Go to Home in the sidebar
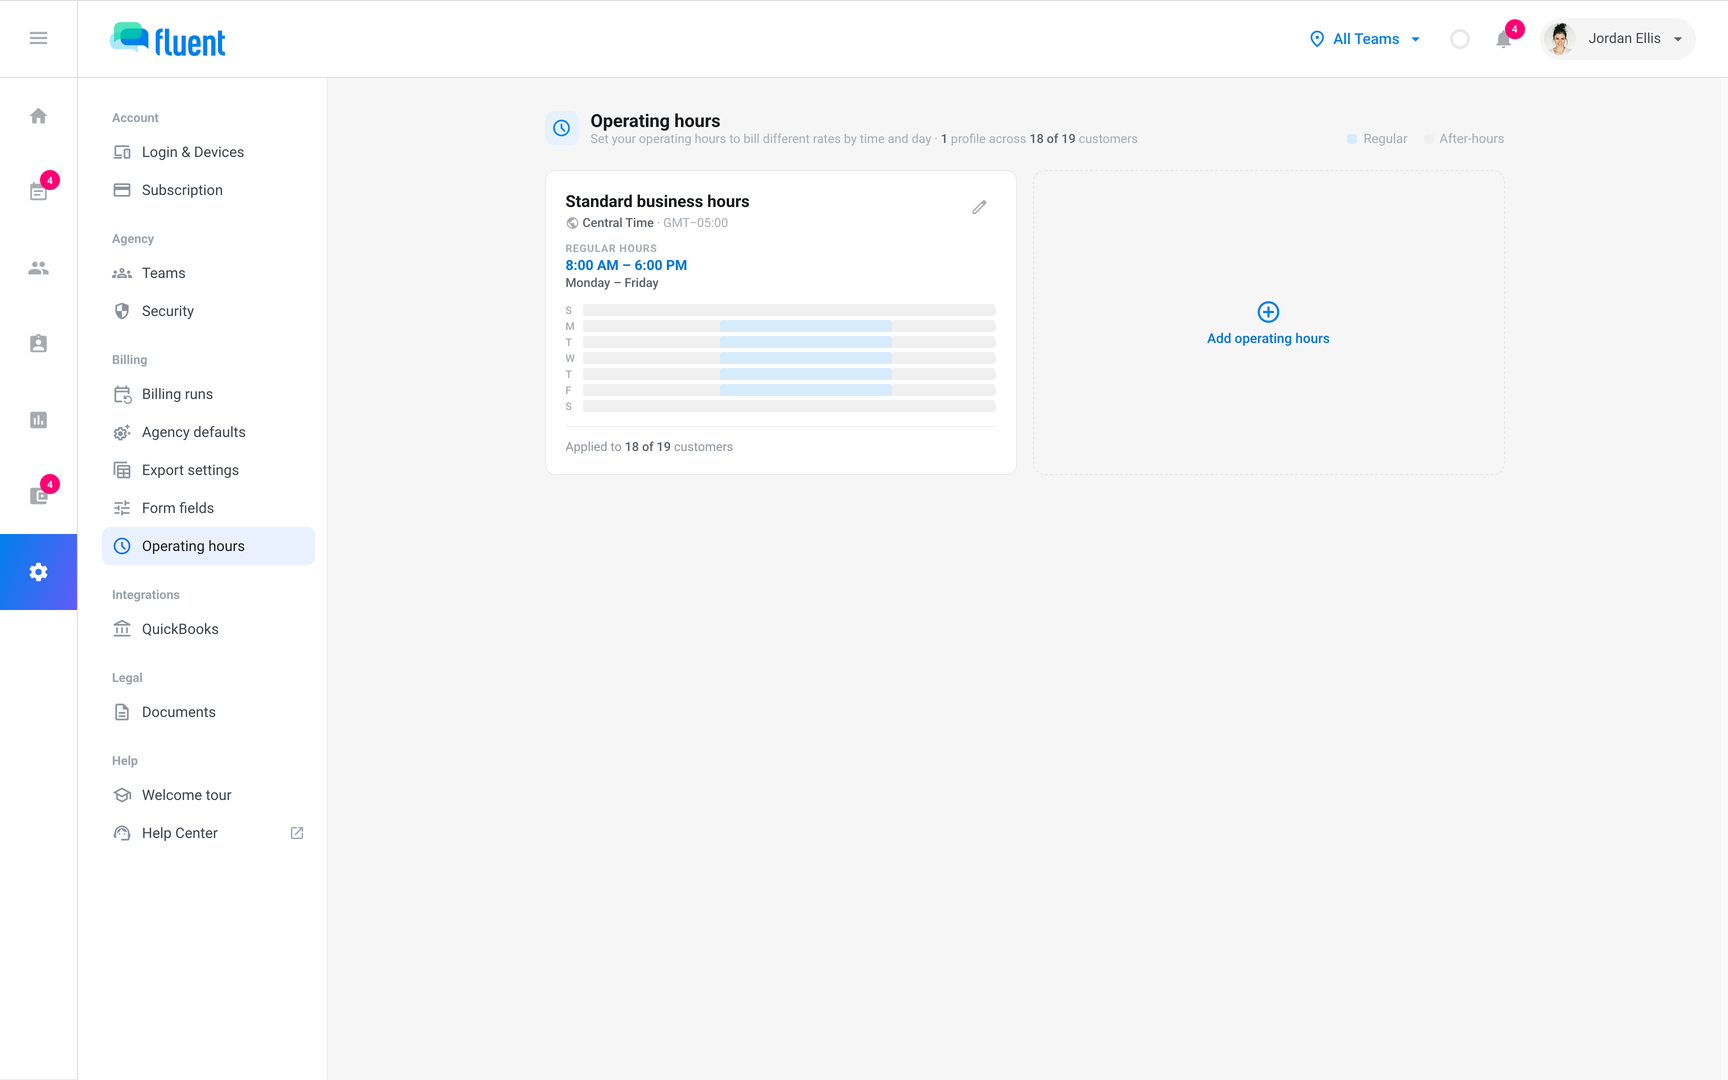The image size is (1728, 1080). 38,116
